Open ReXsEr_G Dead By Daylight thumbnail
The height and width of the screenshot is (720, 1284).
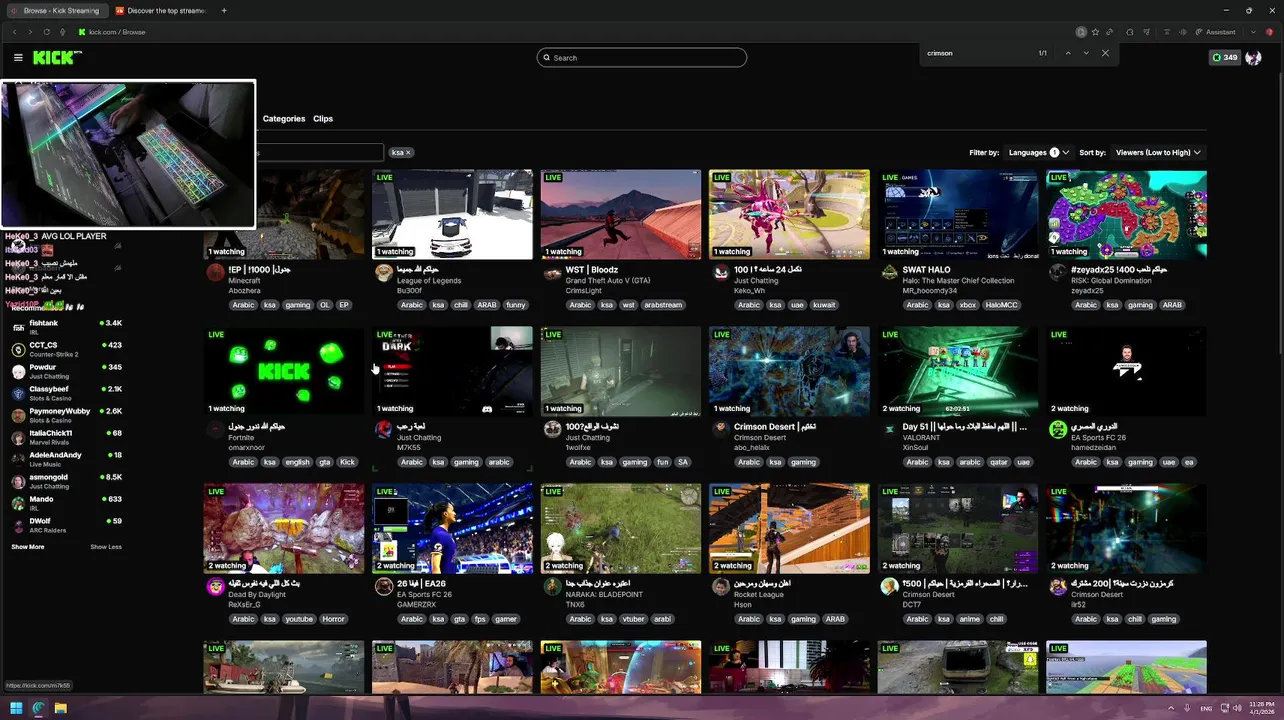[x=284, y=528]
